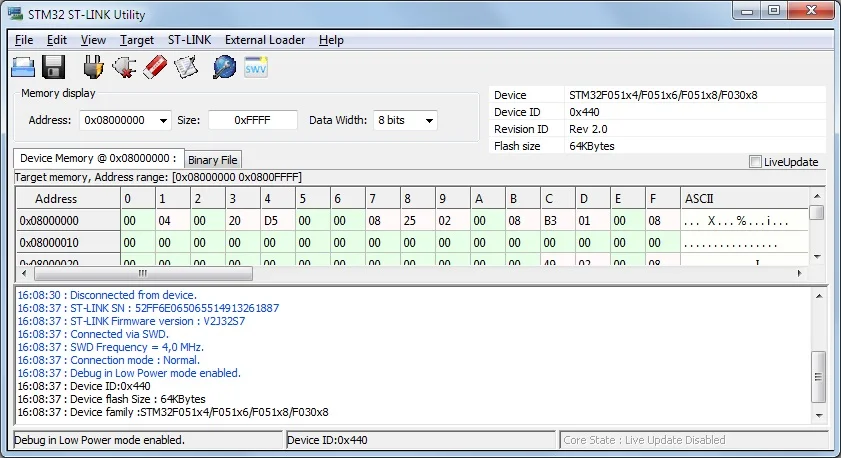
Task: Open the Edit menu
Action: [x=56, y=40]
